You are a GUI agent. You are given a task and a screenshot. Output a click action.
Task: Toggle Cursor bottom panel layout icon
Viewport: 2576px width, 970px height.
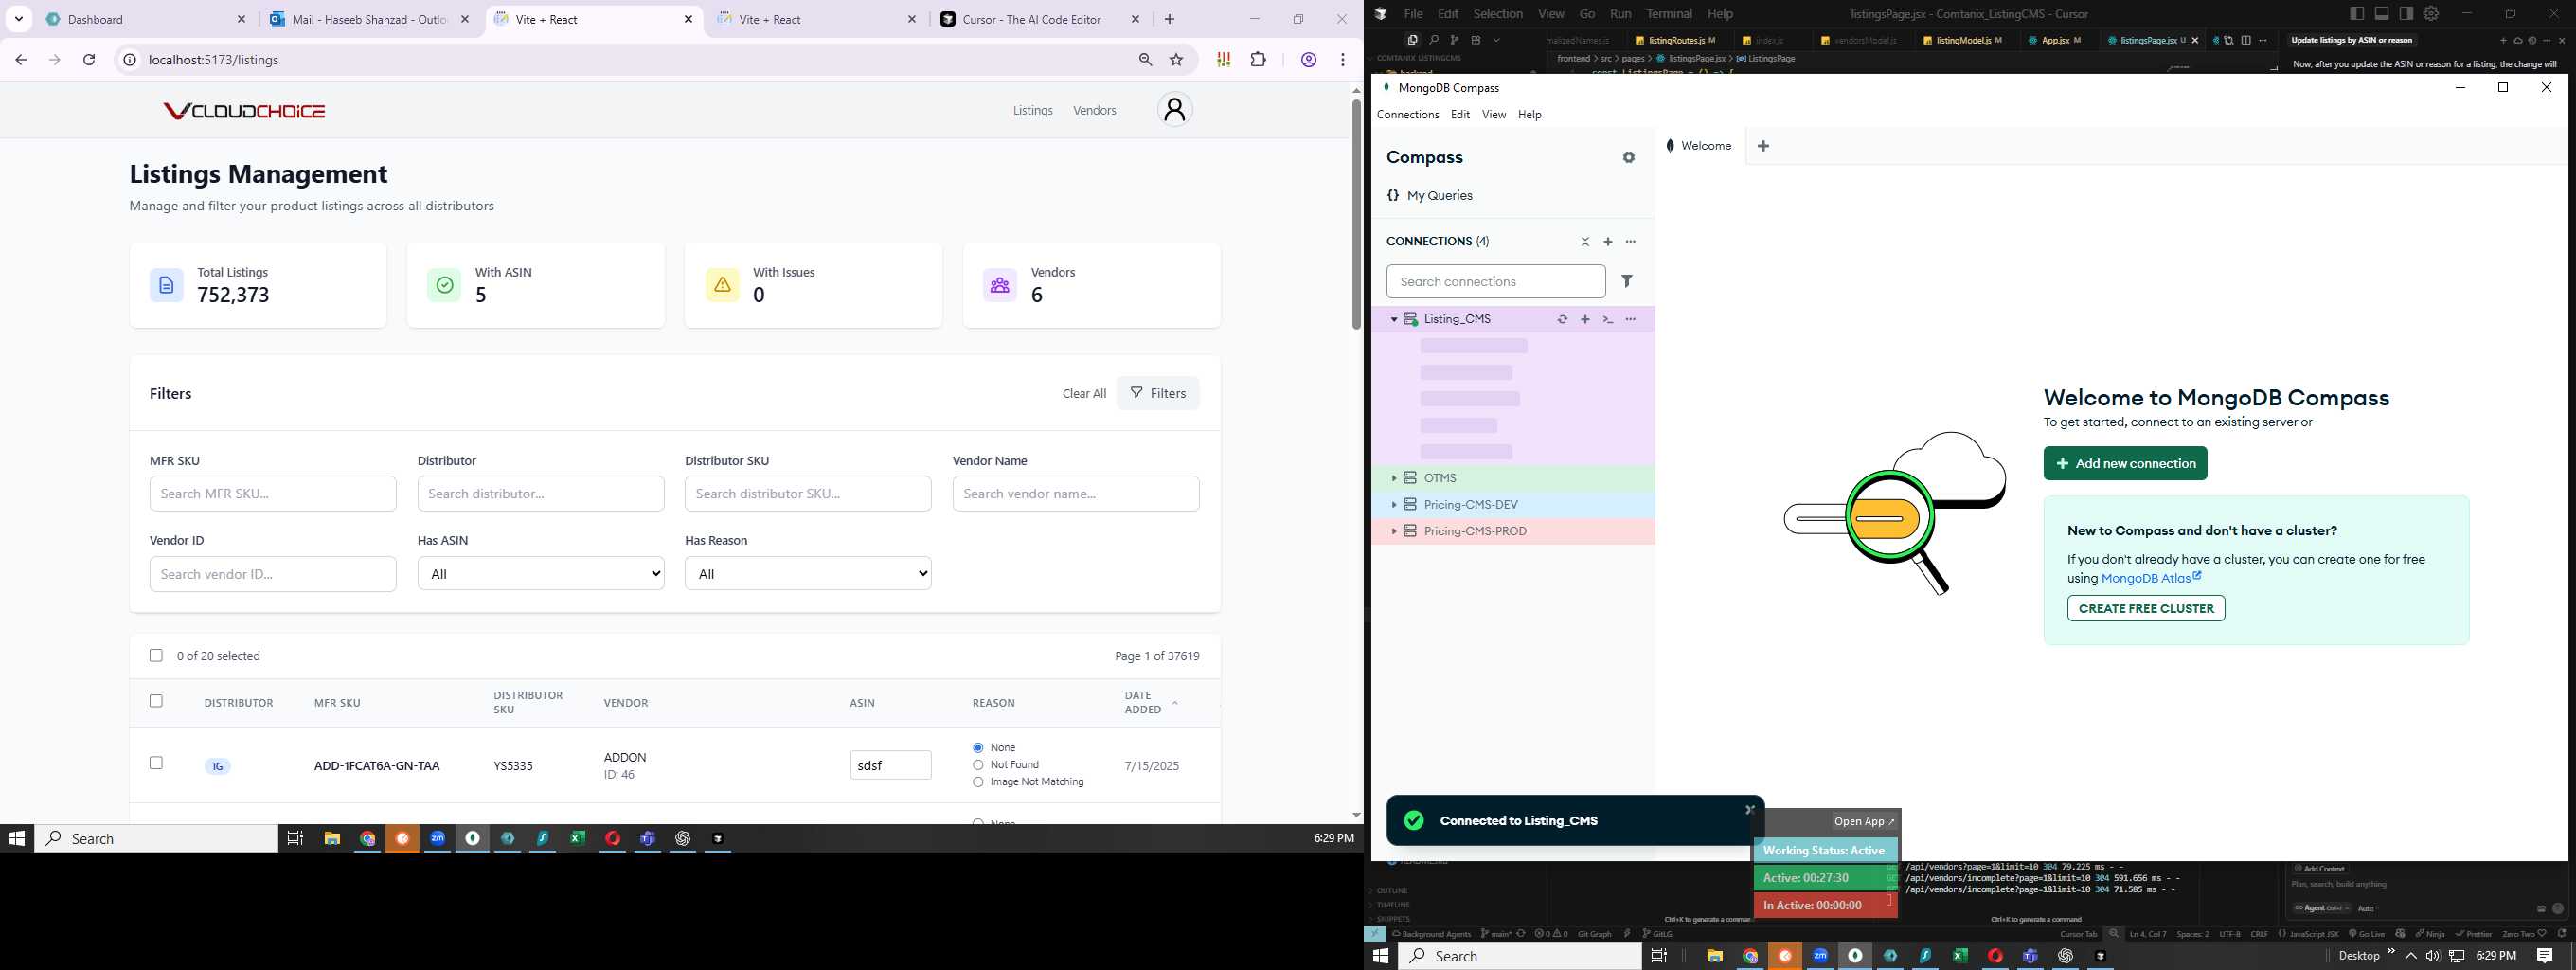[2382, 14]
